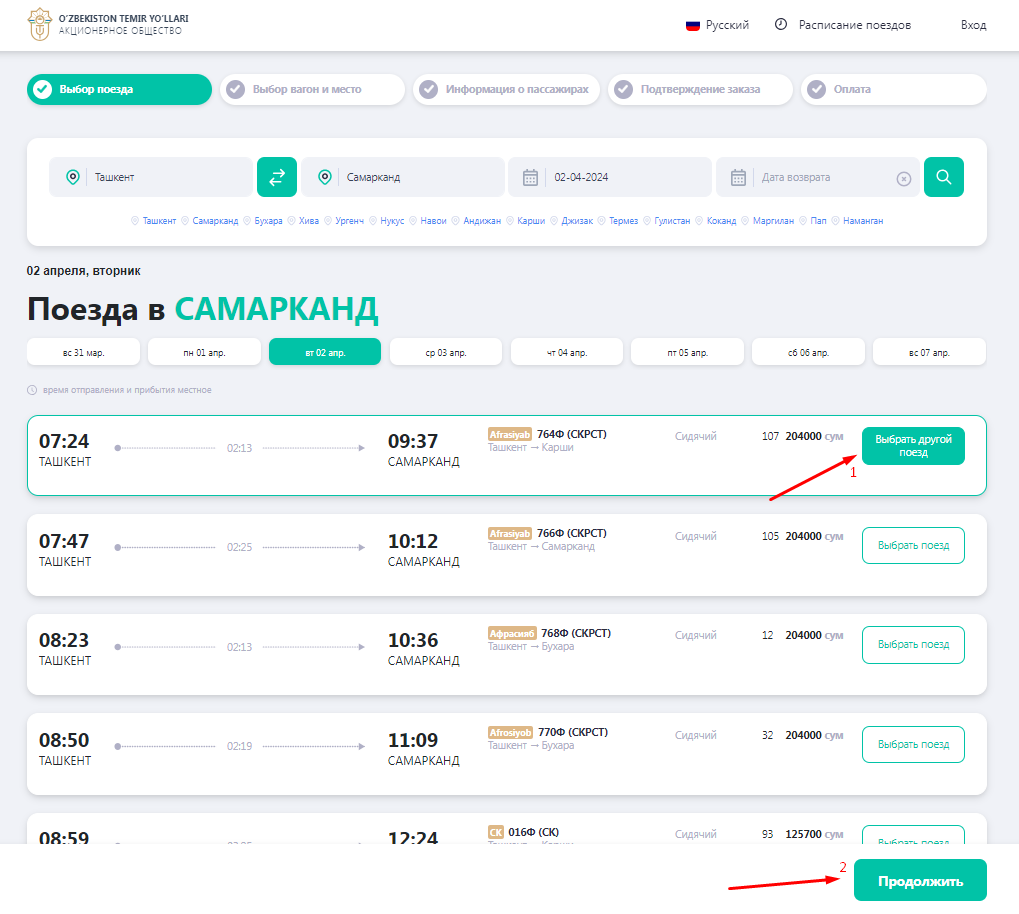Select the ср 03 апр. date tab
This screenshot has height=914, width=1019.
446,352
